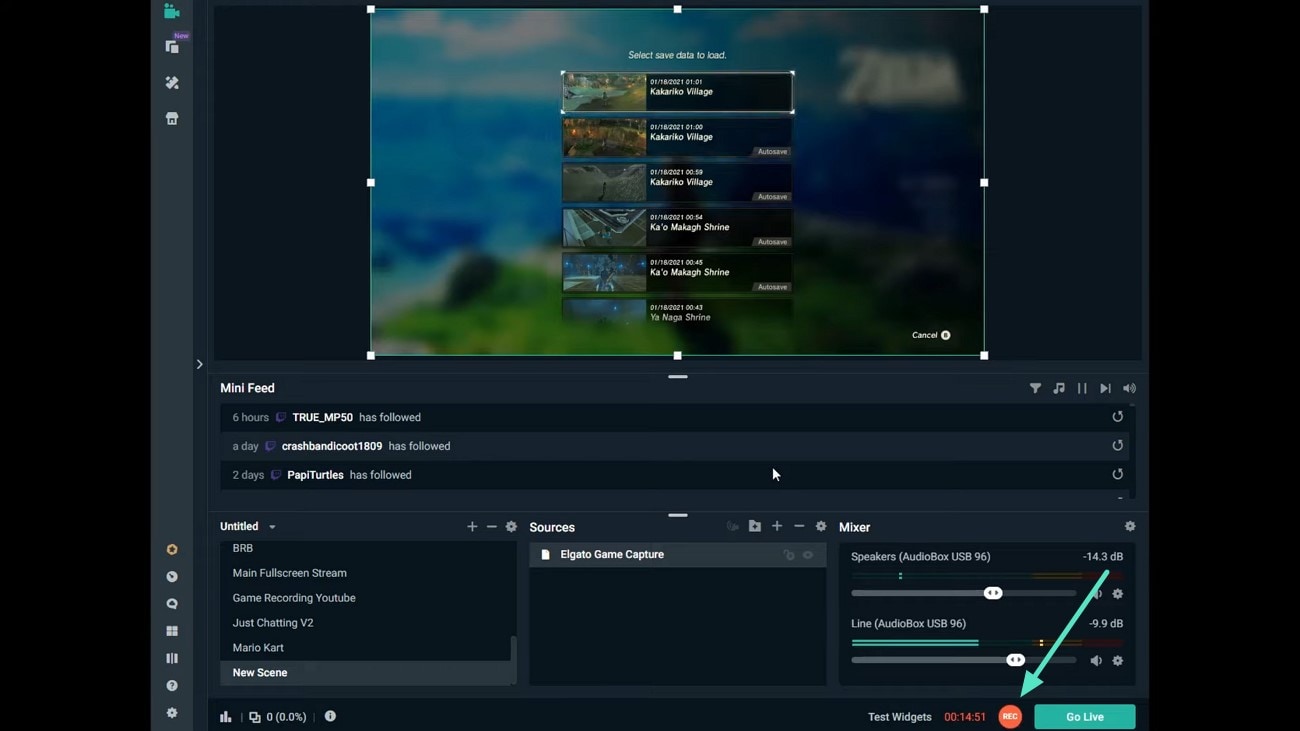
Task: Open the Untitled scene collection dropdown
Action: pos(248,526)
